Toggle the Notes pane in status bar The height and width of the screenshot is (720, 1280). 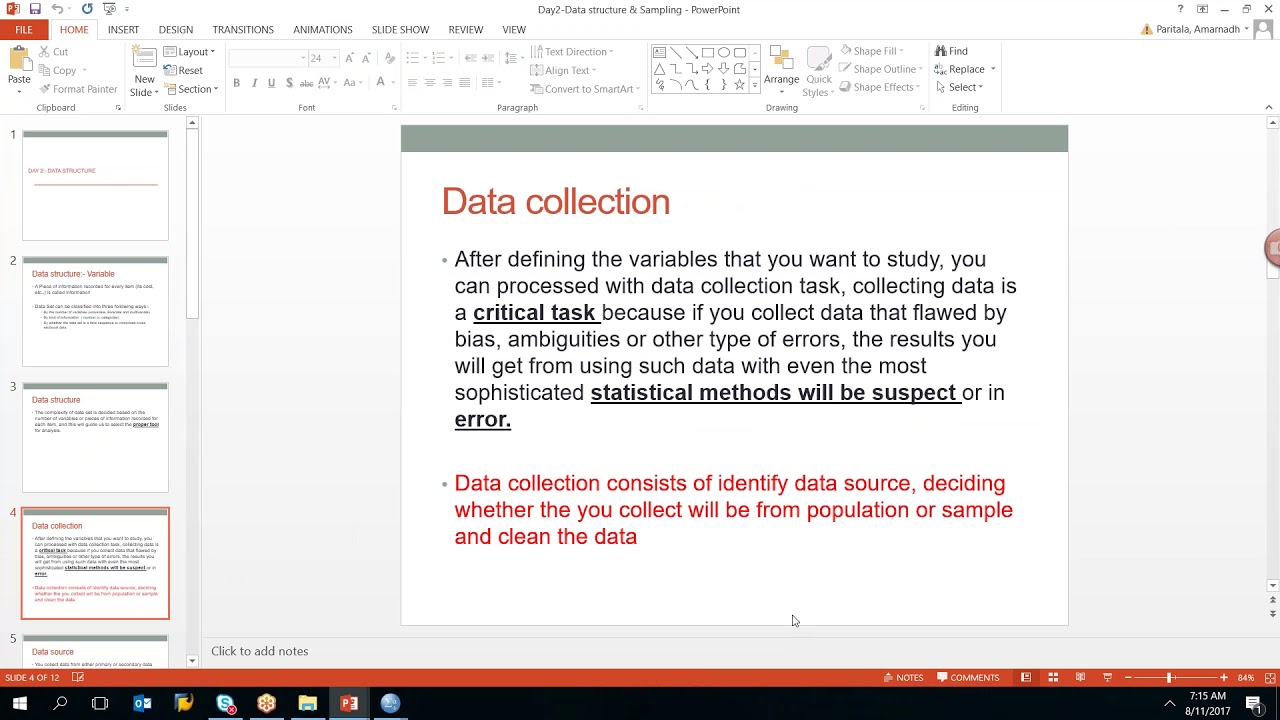click(904, 678)
